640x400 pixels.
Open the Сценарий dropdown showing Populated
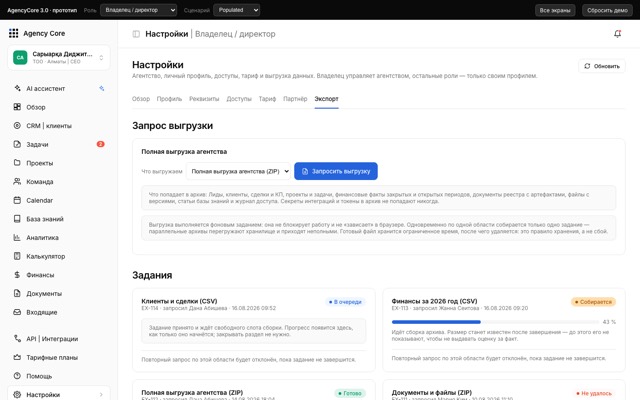pos(236,10)
